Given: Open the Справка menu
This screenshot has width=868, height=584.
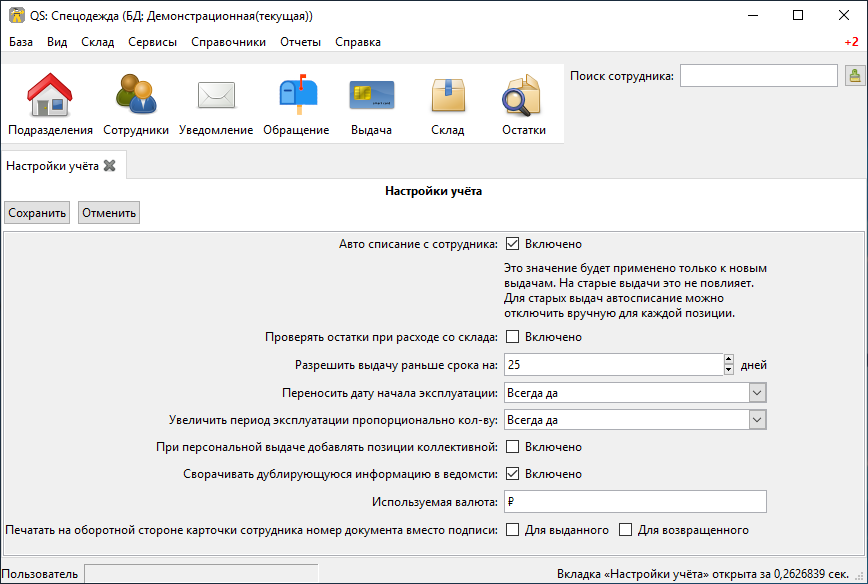Looking at the screenshot, I should click(358, 42).
